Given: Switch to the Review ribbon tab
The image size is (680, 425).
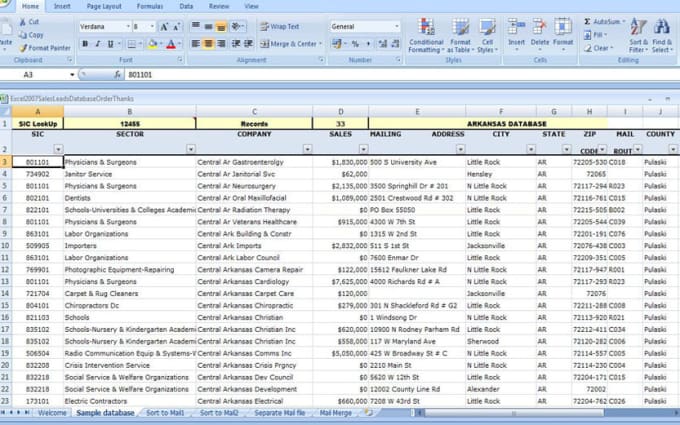Looking at the screenshot, I should tap(219, 7).
